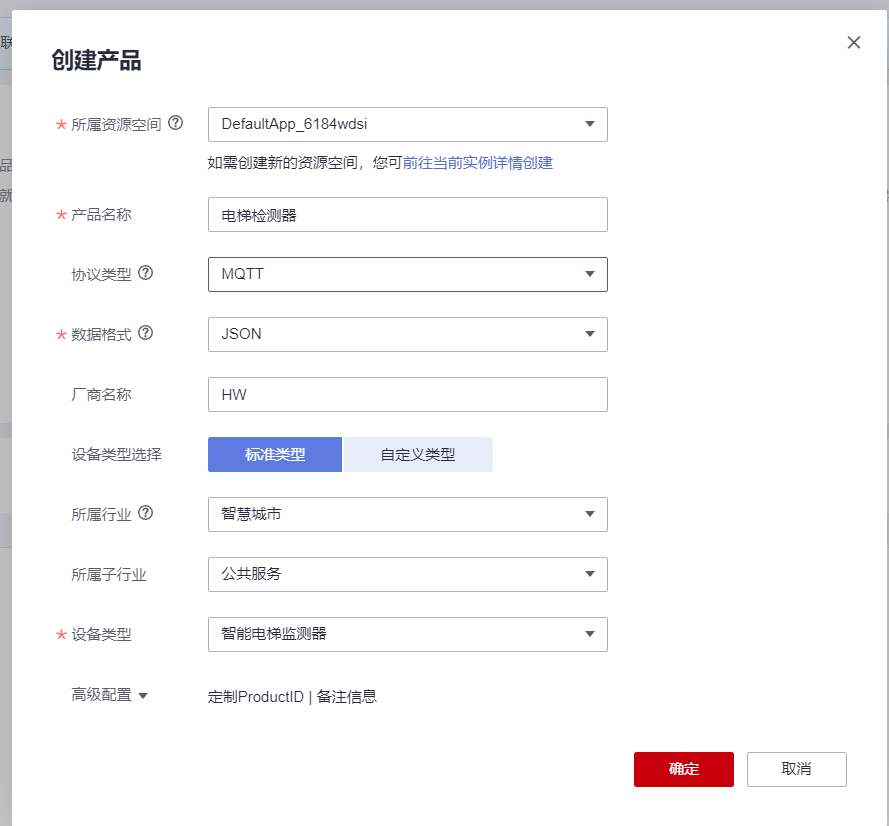Click help icon next to 所属资源空间
889x826 pixels.
pos(176,123)
